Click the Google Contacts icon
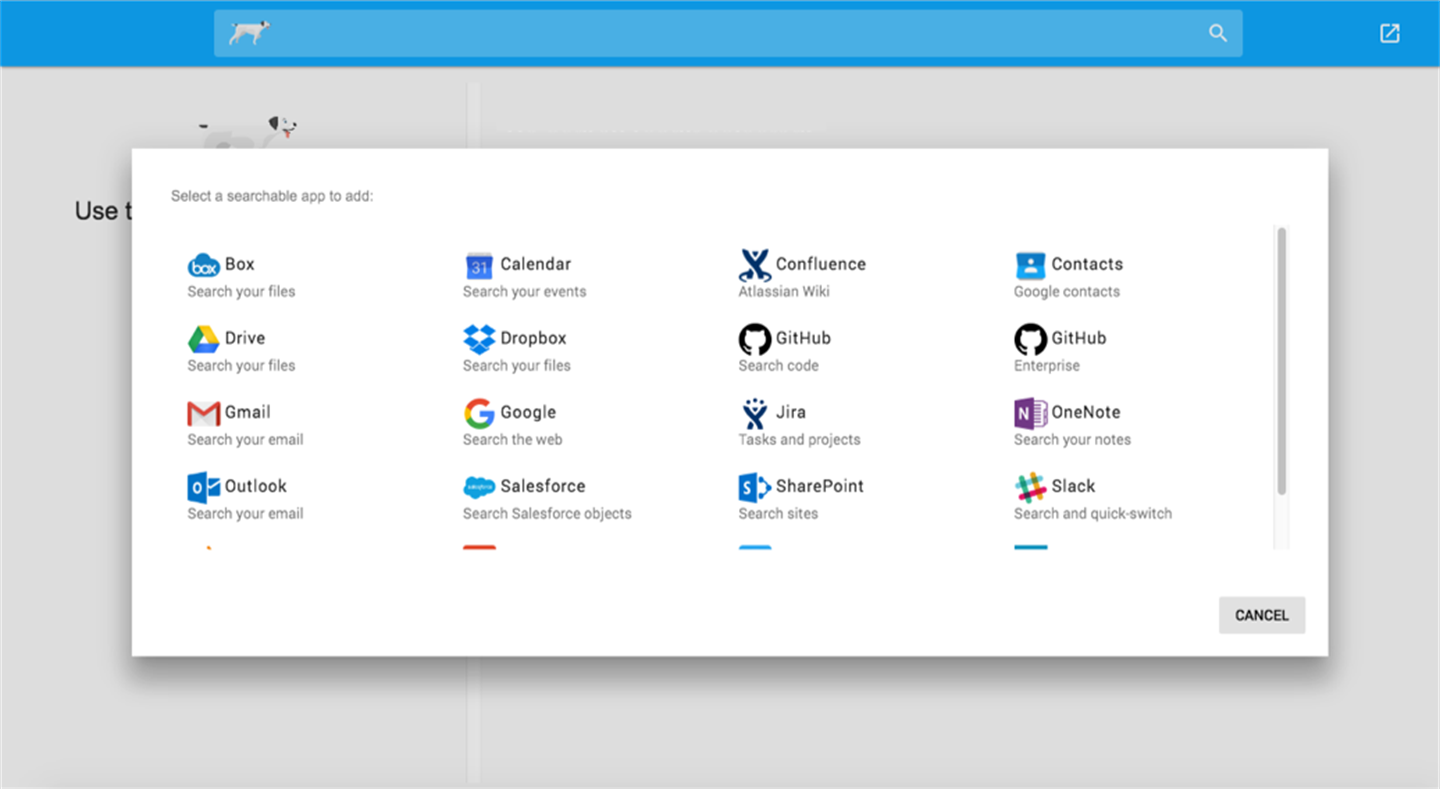The height and width of the screenshot is (789, 1440). [1030, 265]
